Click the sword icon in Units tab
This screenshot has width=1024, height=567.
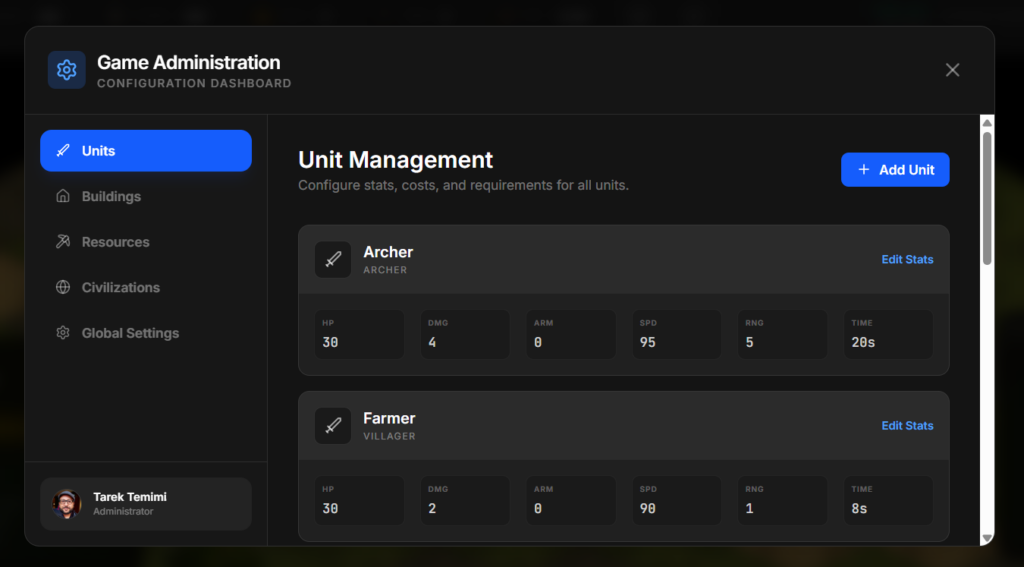(63, 151)
